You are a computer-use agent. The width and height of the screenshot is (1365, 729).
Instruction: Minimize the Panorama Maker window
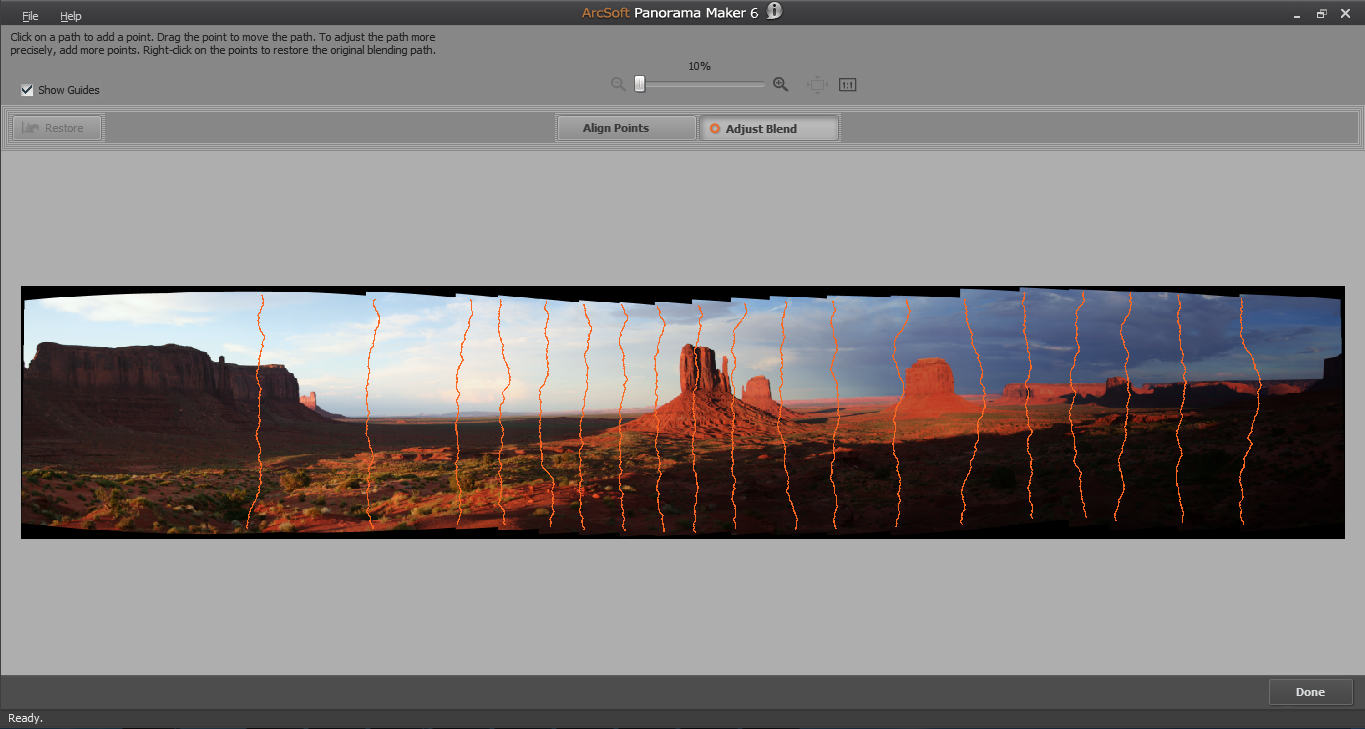coord(1296,14)
